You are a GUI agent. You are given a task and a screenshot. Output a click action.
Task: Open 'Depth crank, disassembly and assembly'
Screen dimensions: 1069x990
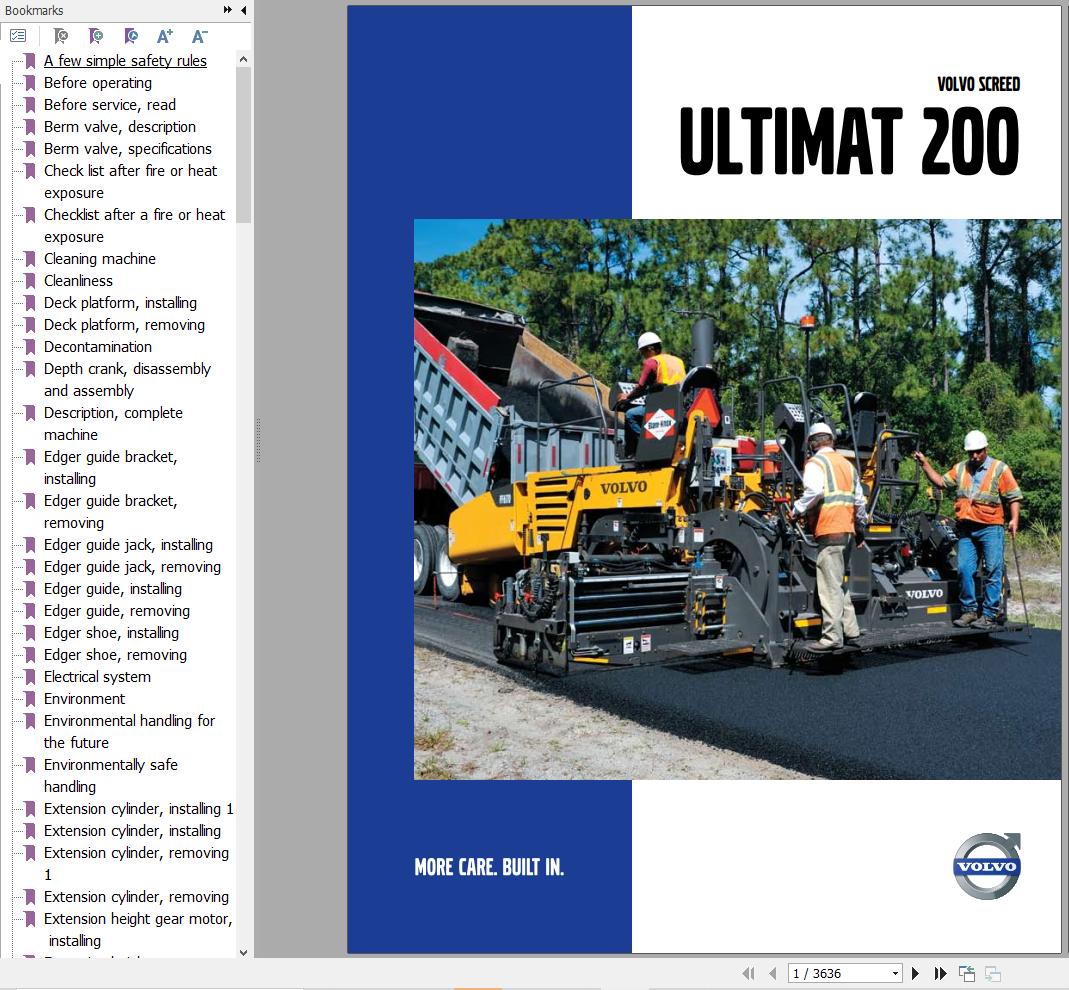[127, 380]
